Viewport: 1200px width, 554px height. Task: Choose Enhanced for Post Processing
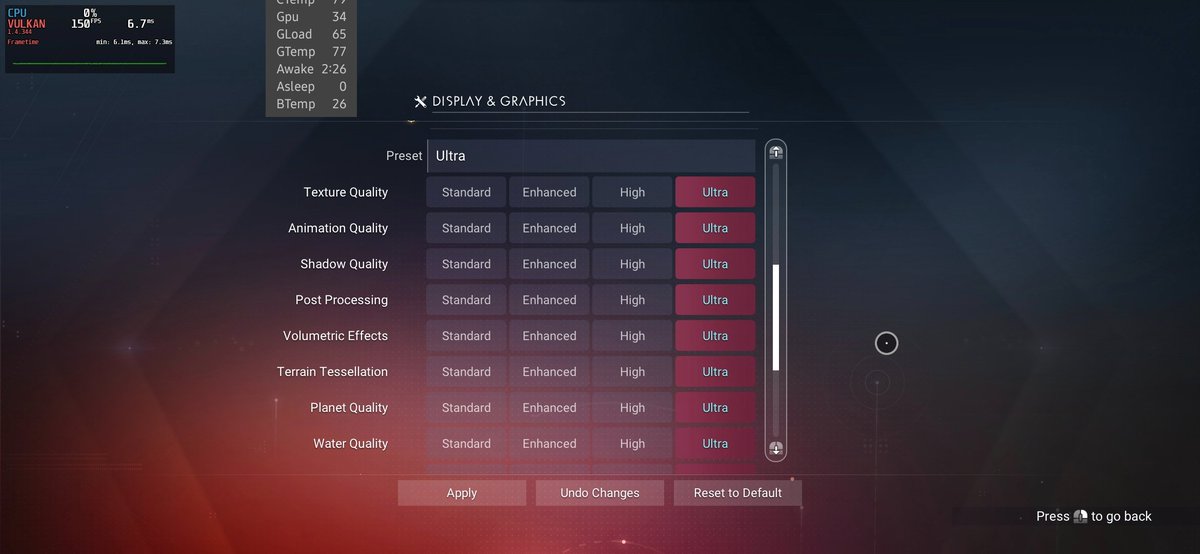coord(549,300)
